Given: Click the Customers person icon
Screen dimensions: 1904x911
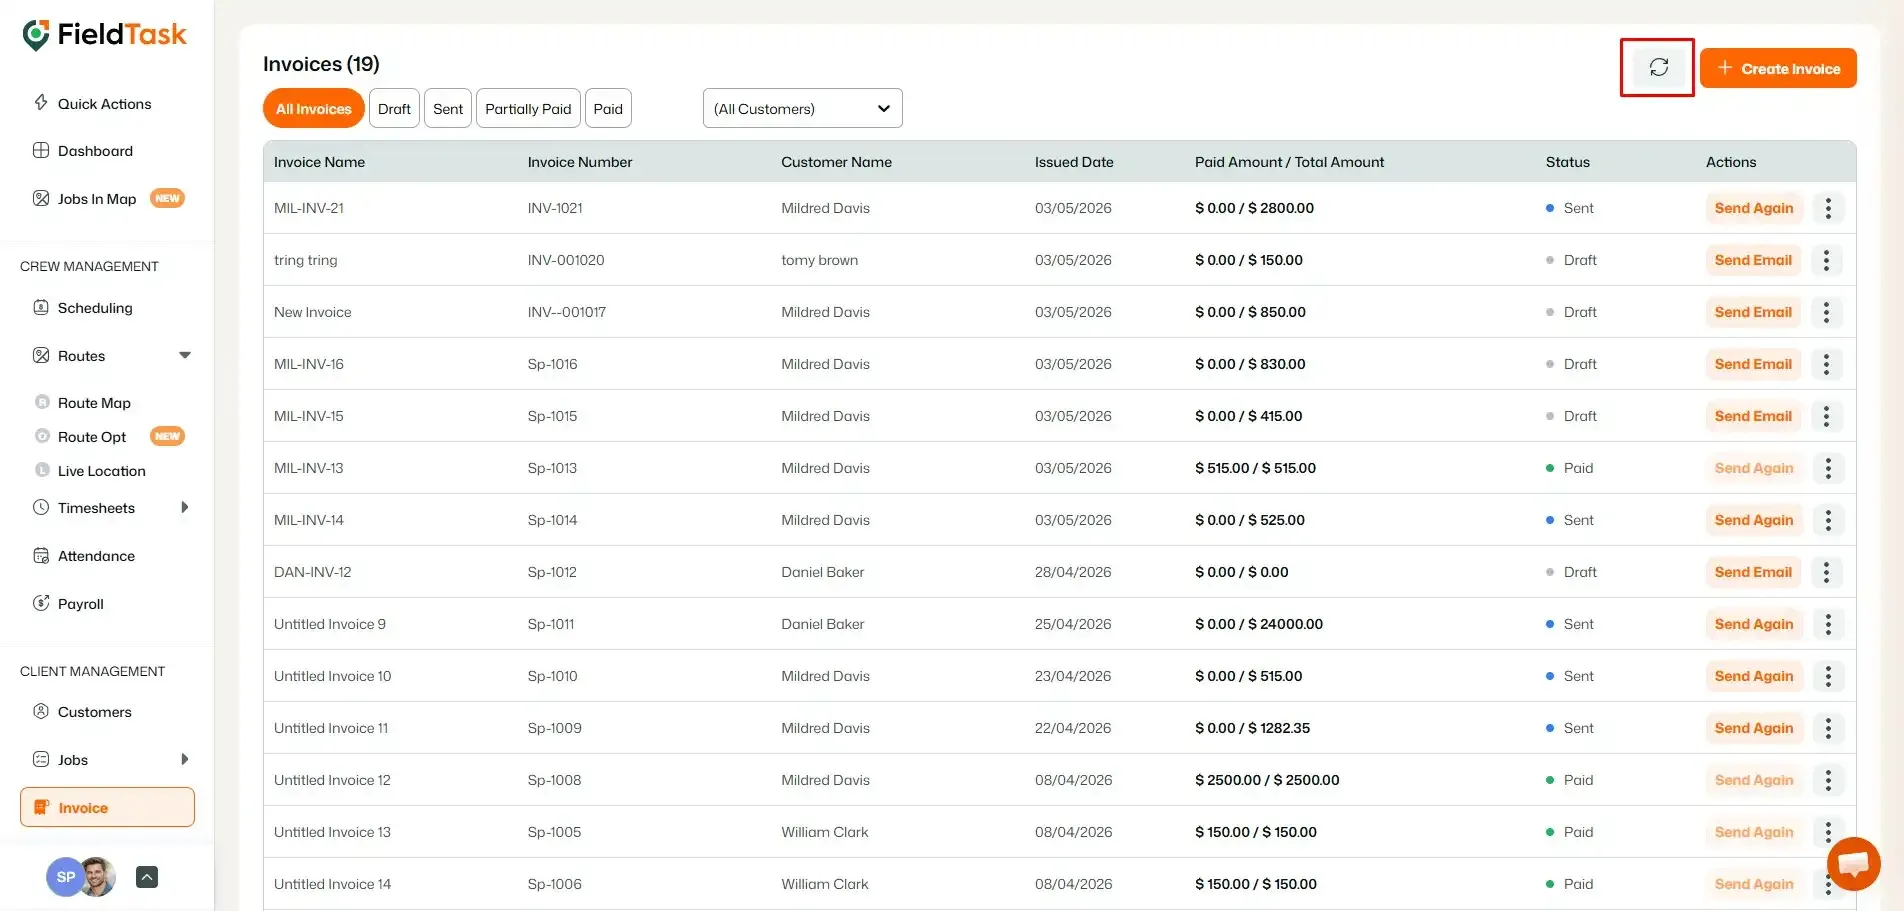Looking at the screenshot, I should point(41,711).
